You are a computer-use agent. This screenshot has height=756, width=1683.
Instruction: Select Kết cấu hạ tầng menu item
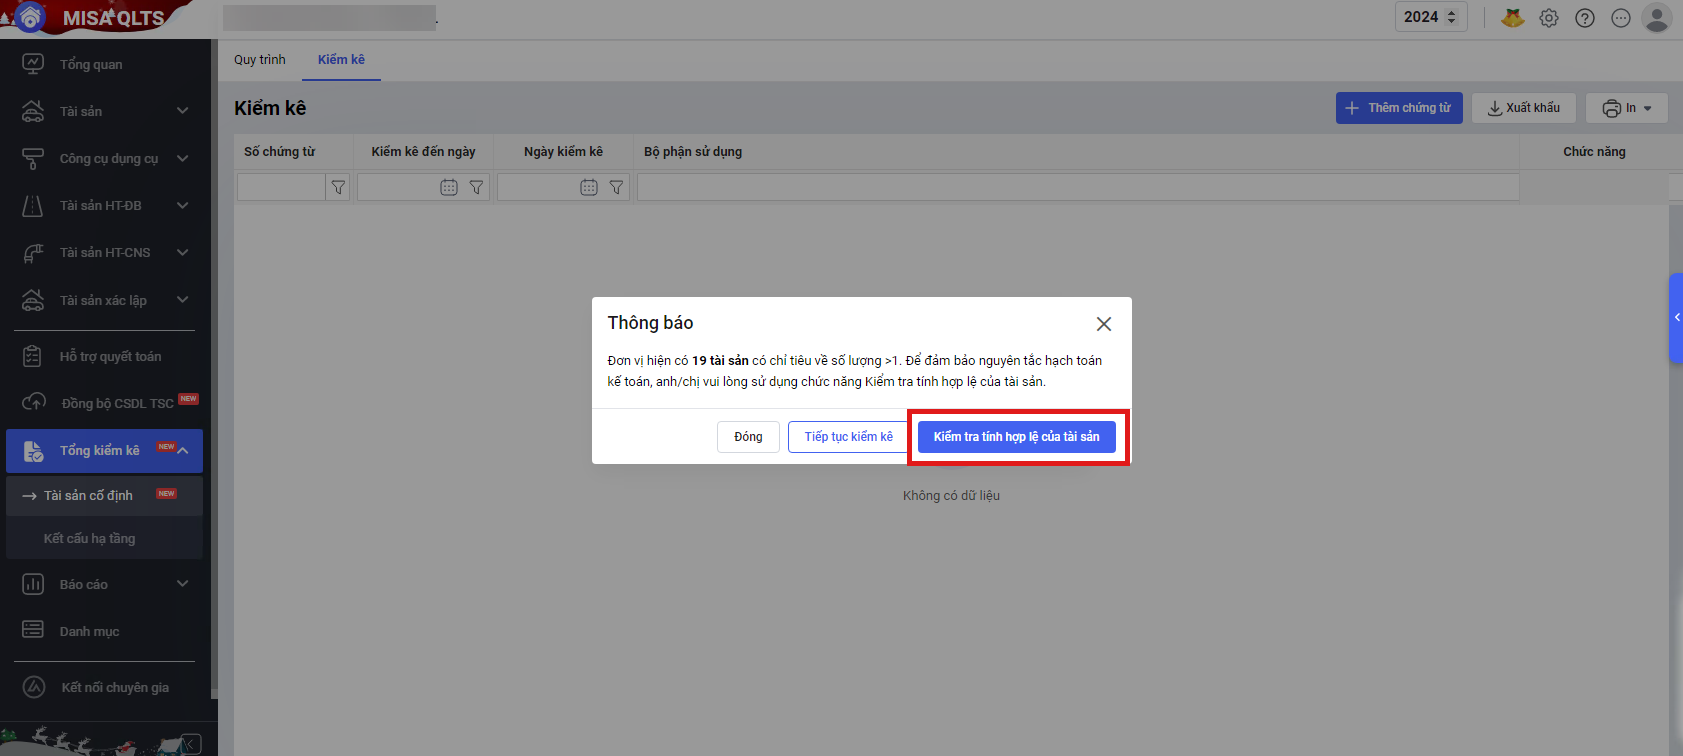[x=90, y=538]
